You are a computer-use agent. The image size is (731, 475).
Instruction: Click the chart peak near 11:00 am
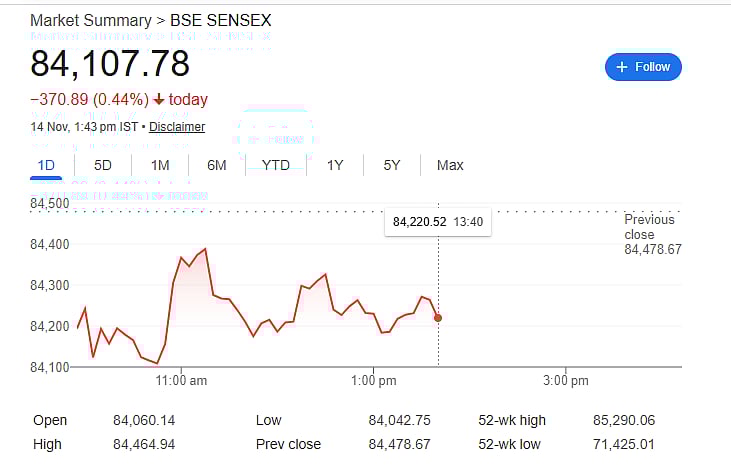(205, 249)
